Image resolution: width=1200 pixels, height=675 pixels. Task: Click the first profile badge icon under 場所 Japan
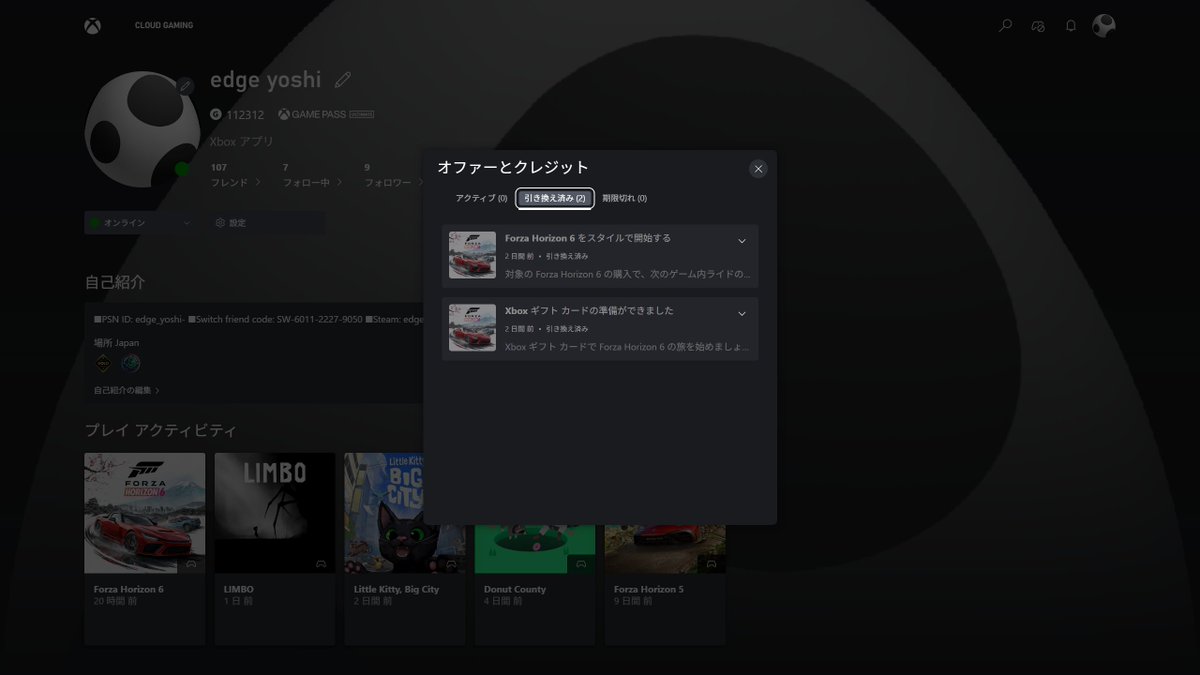click(103, 363)
